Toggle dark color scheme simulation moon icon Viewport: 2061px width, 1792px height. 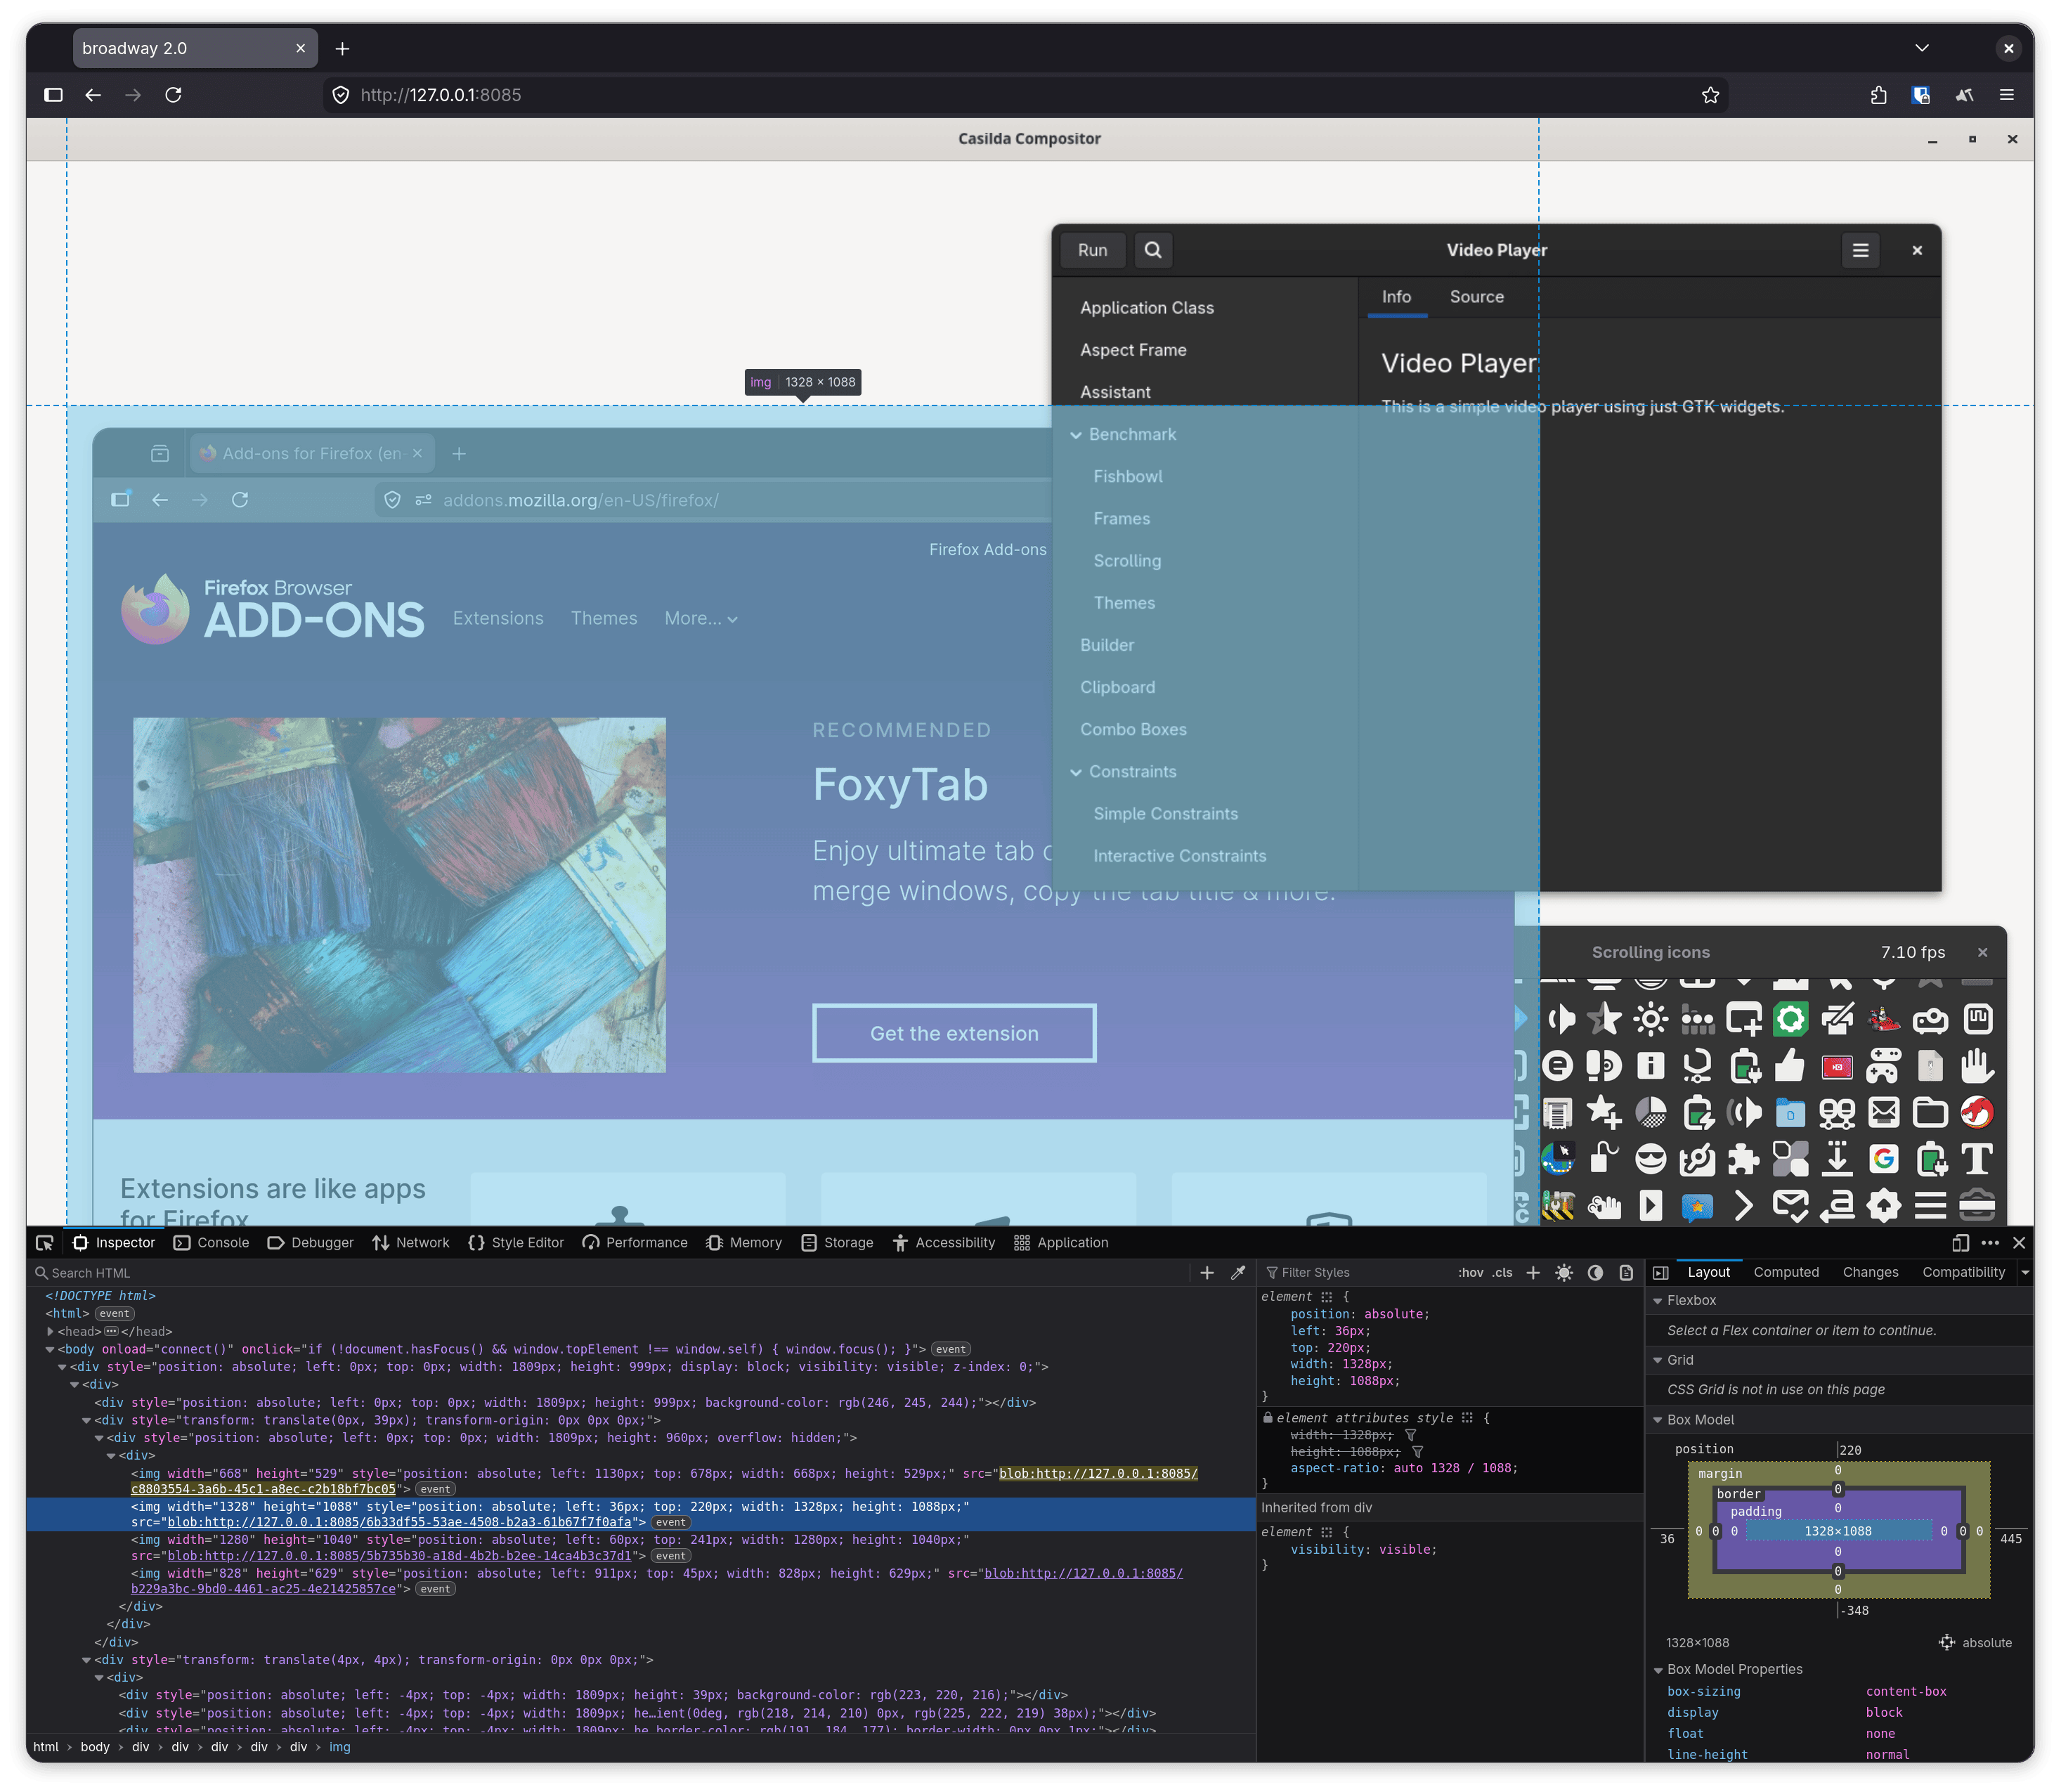pyautogui.click(x=1595, y=1273)
